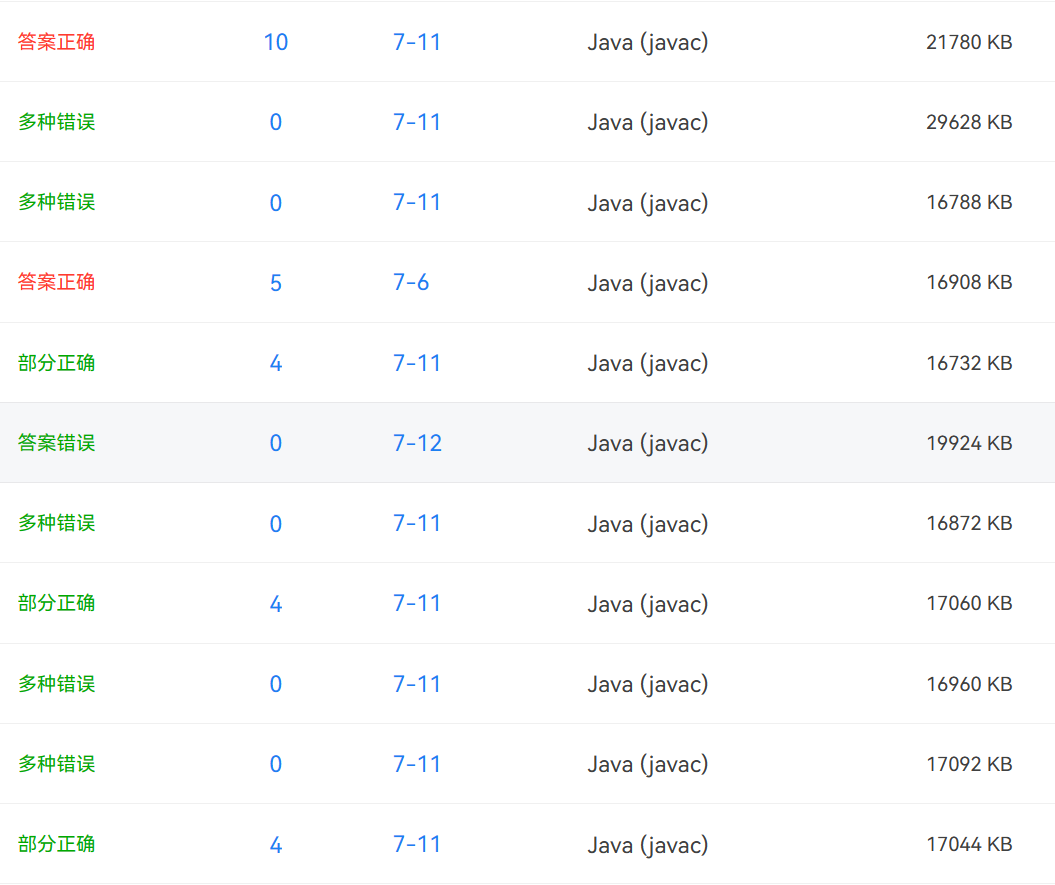Click 多种错误 status in the 17092 KB row
Image resolution: width=1055 pixels, height=885 pixels.
(x=56, y=764)
